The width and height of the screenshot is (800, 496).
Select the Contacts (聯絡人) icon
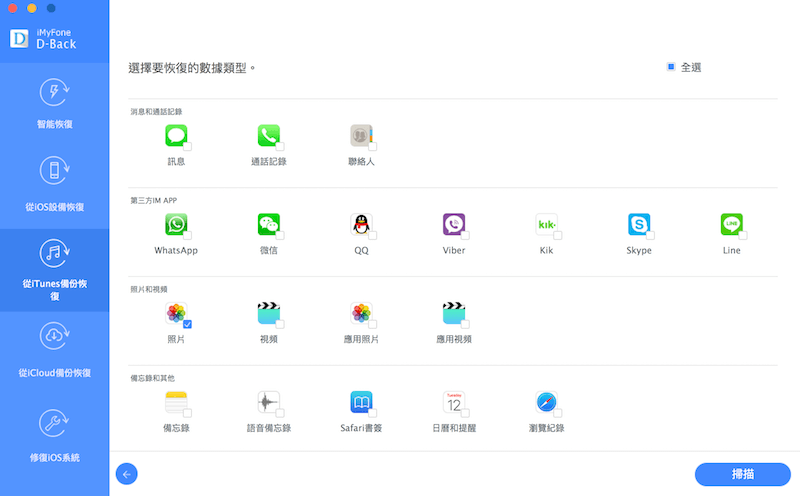[x=361, y=135]
